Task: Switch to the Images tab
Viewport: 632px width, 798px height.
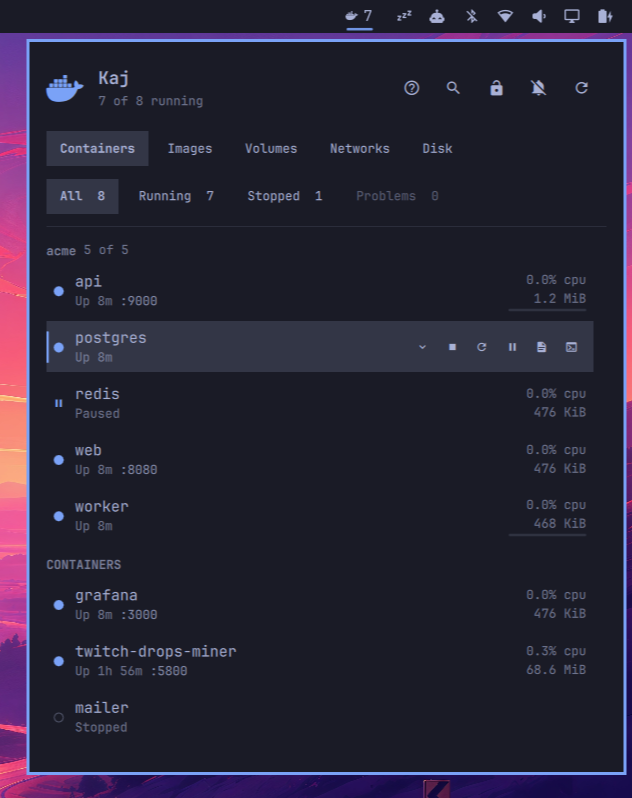Action: (190, 149)
